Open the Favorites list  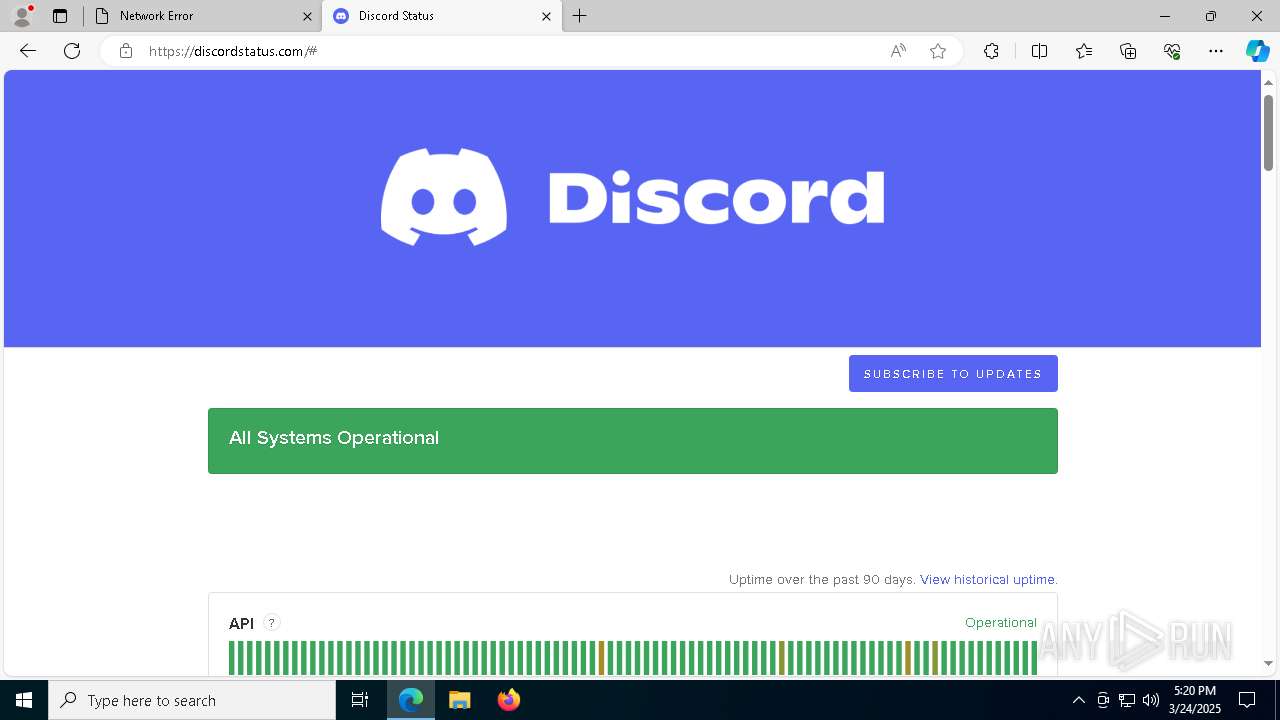click(1084, 51)
